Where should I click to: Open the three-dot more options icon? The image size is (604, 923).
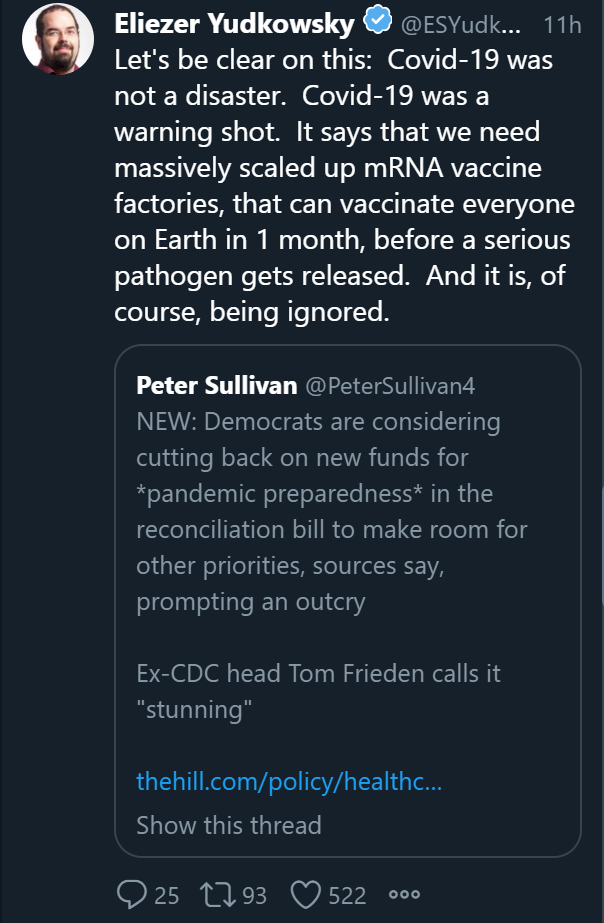point(403,894)
